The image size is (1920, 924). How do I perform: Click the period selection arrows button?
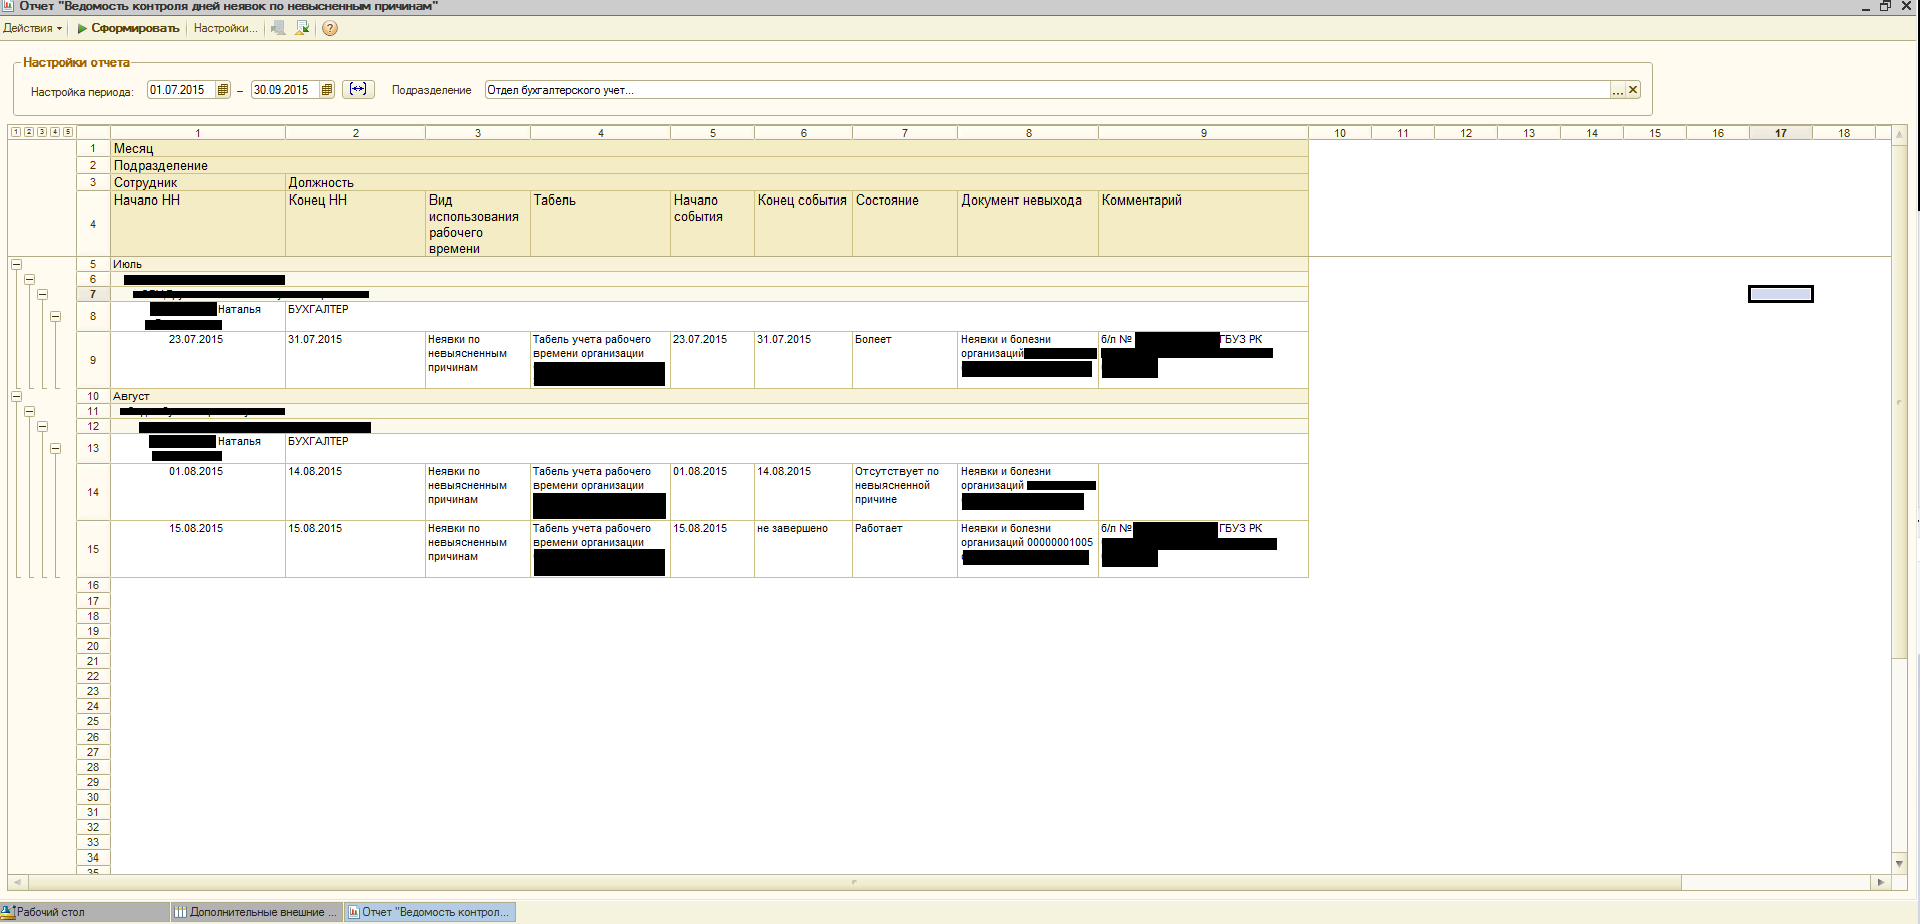(358, 89)
